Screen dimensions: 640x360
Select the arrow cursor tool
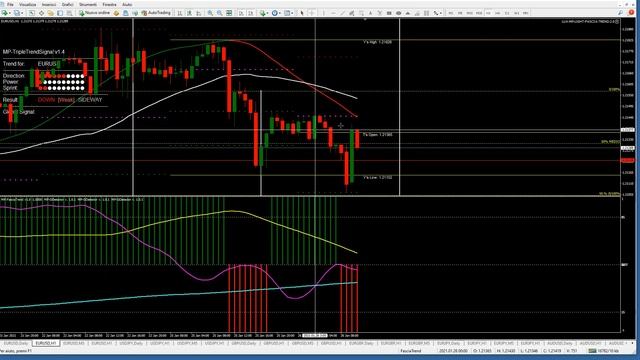302,13
